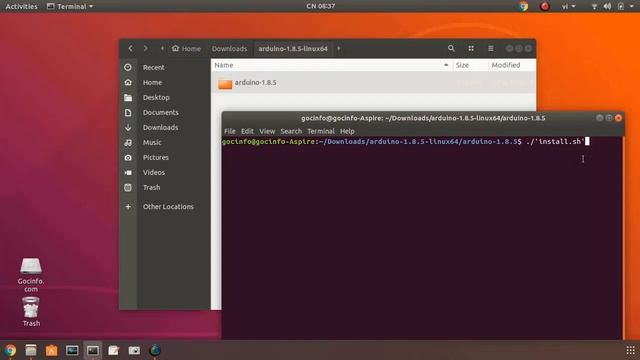Viewport: 640px width, 360px height.
Task: Toggle grid view in Files
Action: click(471, 49)
